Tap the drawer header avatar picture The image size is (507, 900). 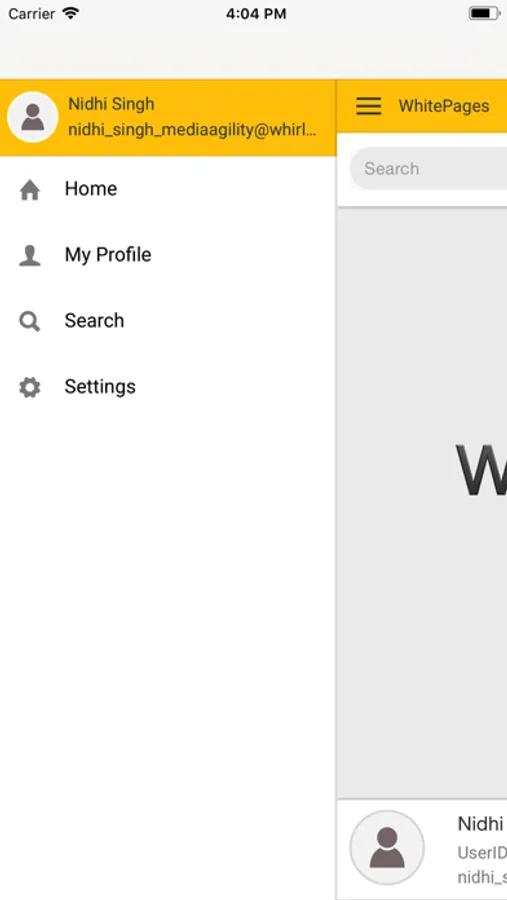[x=32, y=117]
